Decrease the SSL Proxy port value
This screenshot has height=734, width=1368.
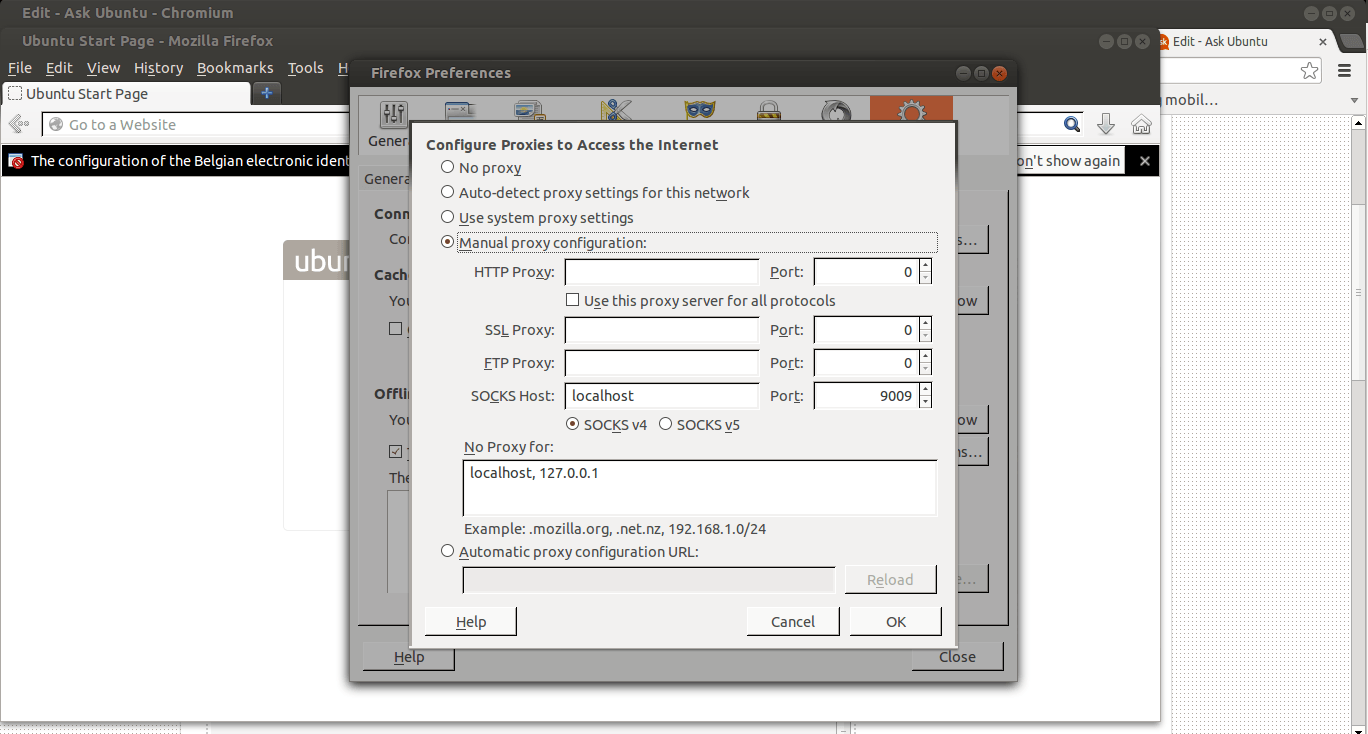coord(925,336)
